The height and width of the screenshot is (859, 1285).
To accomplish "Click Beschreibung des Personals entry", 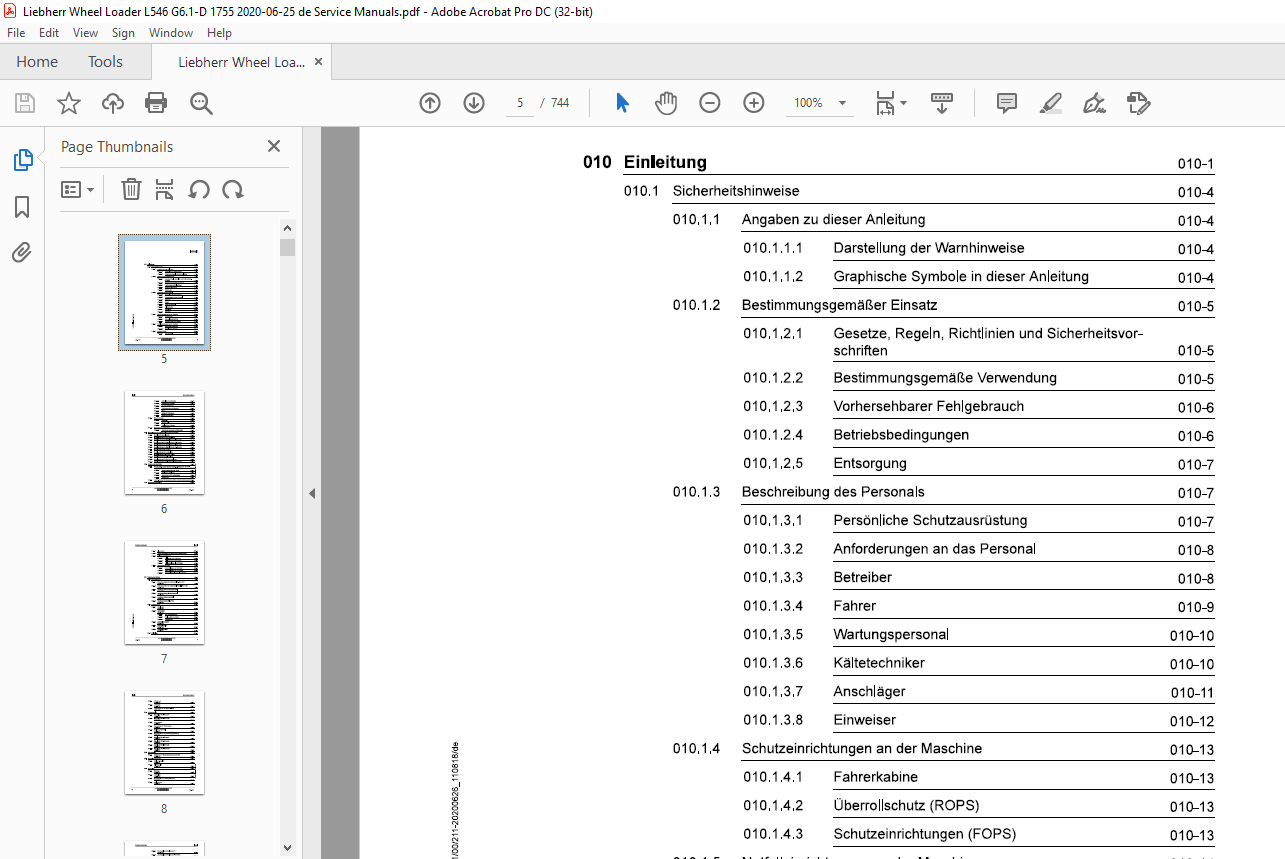I will (833, 492).
